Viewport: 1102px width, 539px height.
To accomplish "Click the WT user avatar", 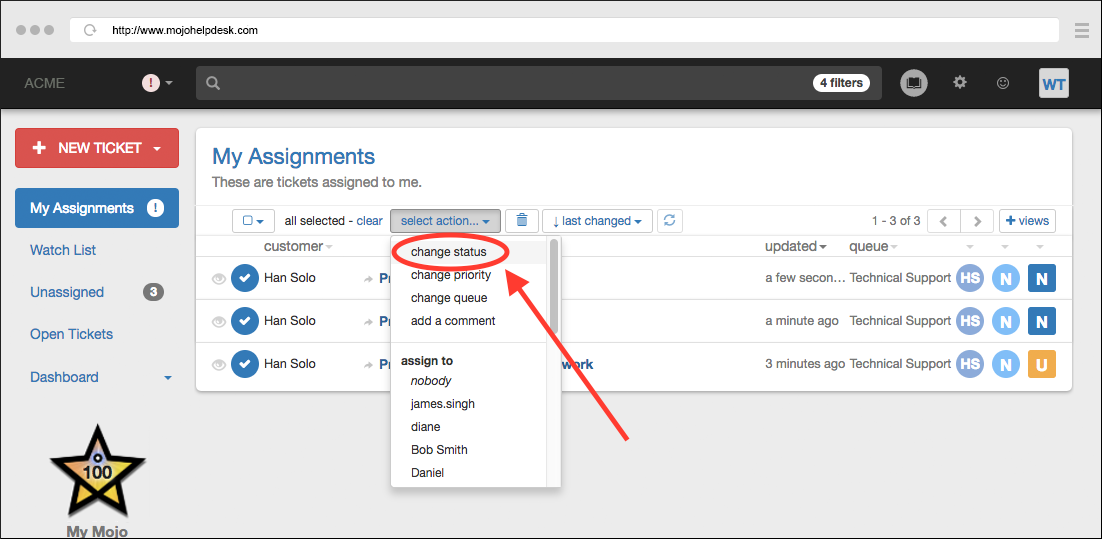I will coord(1053,84).
